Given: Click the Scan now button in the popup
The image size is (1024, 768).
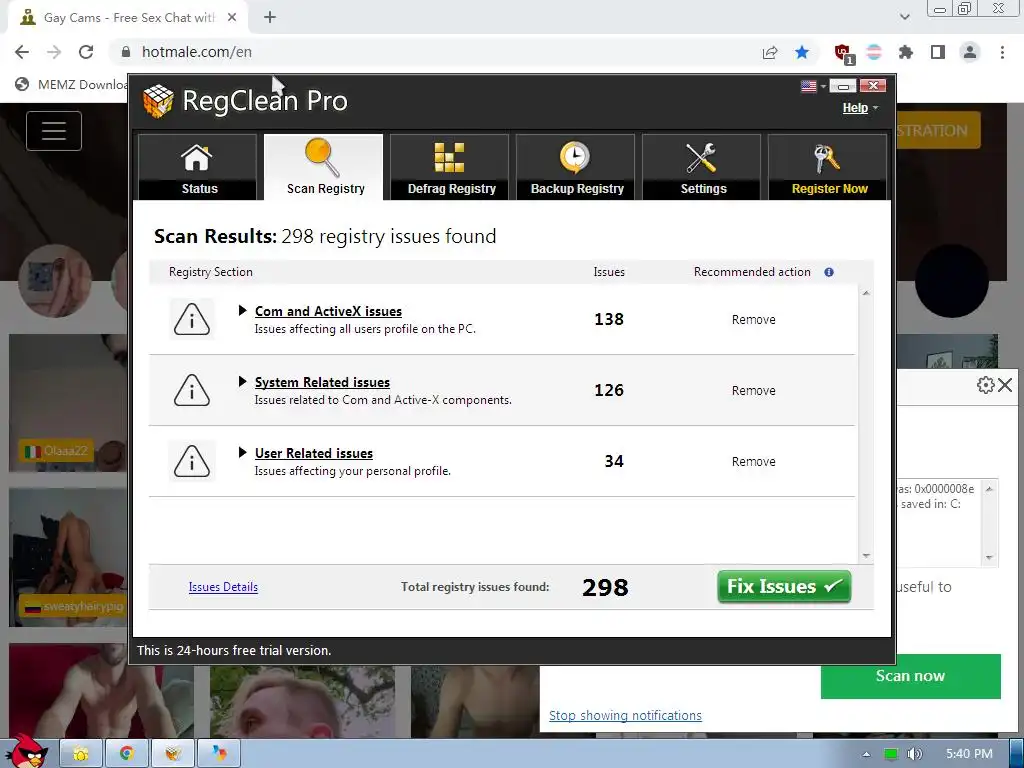Looking at the screenshot, I should (910, 676).
